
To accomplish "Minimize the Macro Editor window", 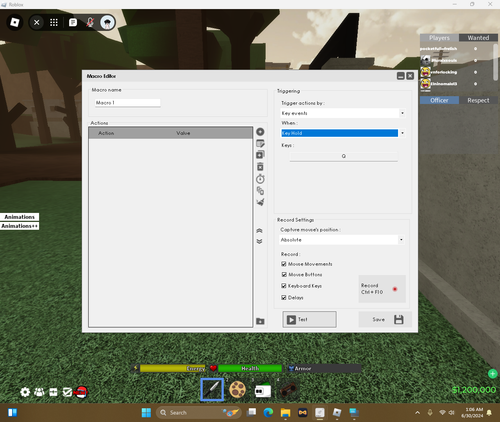I will [401, 76].
